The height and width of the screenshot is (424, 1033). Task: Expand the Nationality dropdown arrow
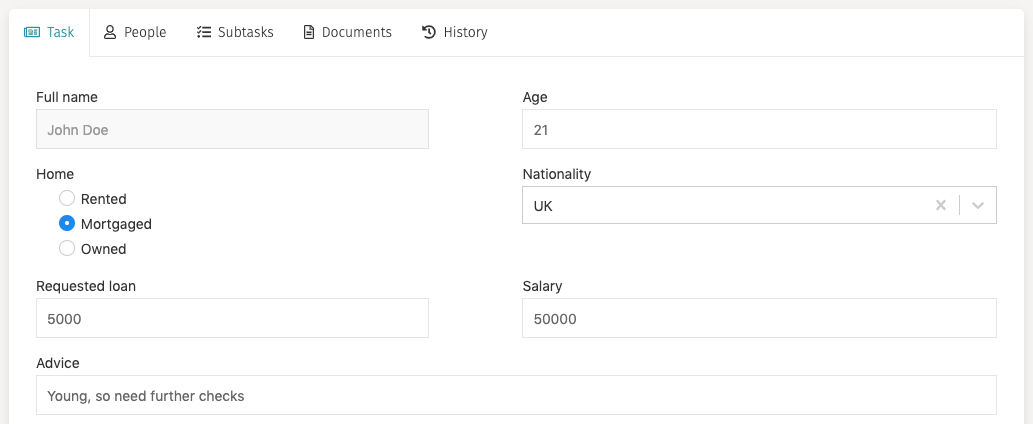(978, 205)
